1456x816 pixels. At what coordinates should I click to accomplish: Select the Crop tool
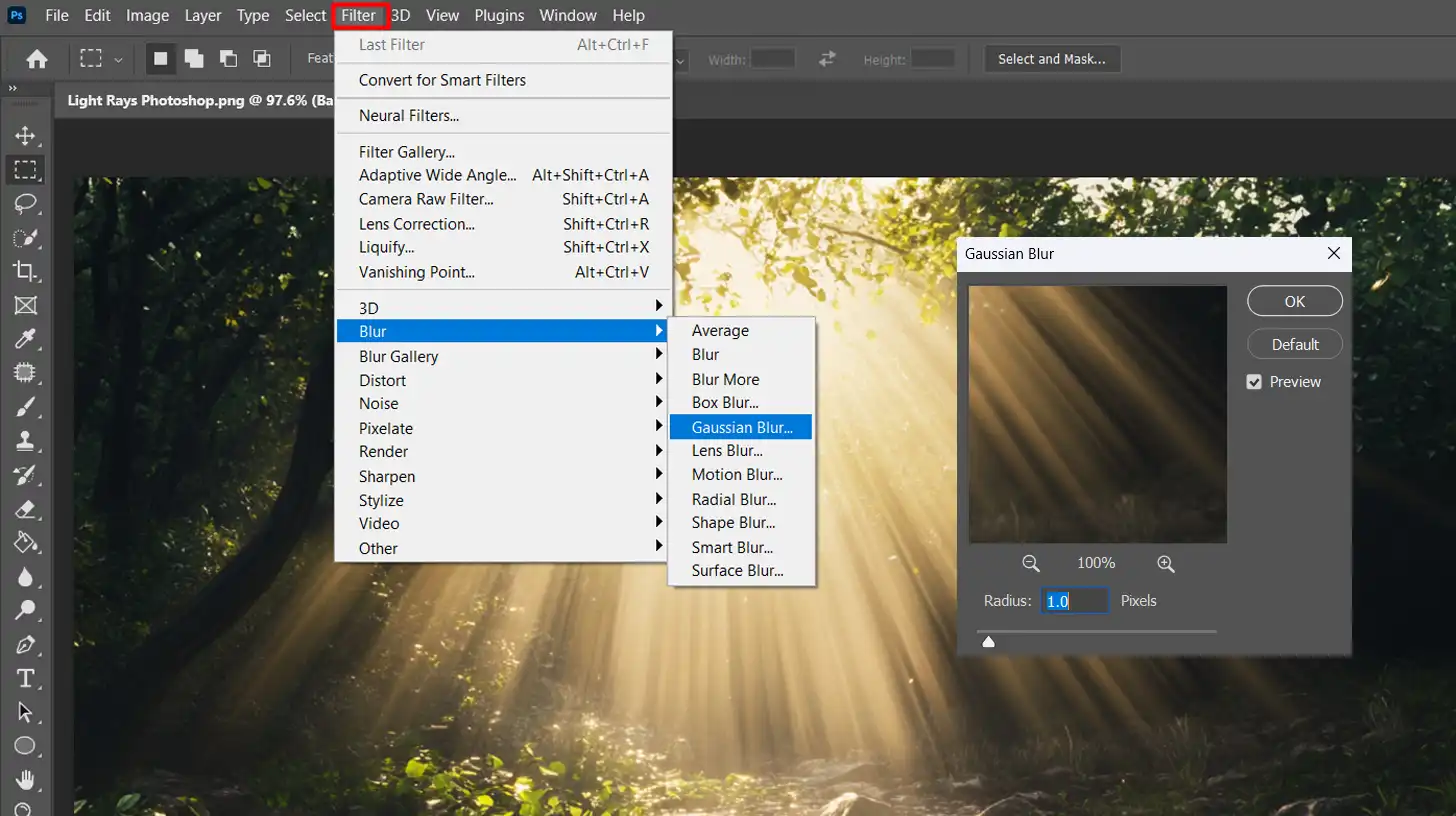[25, 271]
